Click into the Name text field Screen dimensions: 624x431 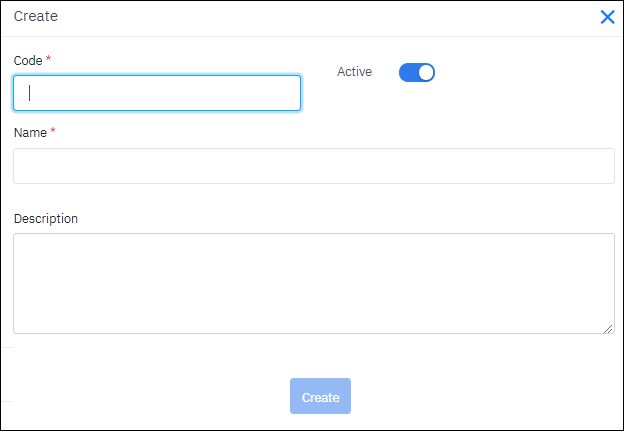click(x=314, y=166)
